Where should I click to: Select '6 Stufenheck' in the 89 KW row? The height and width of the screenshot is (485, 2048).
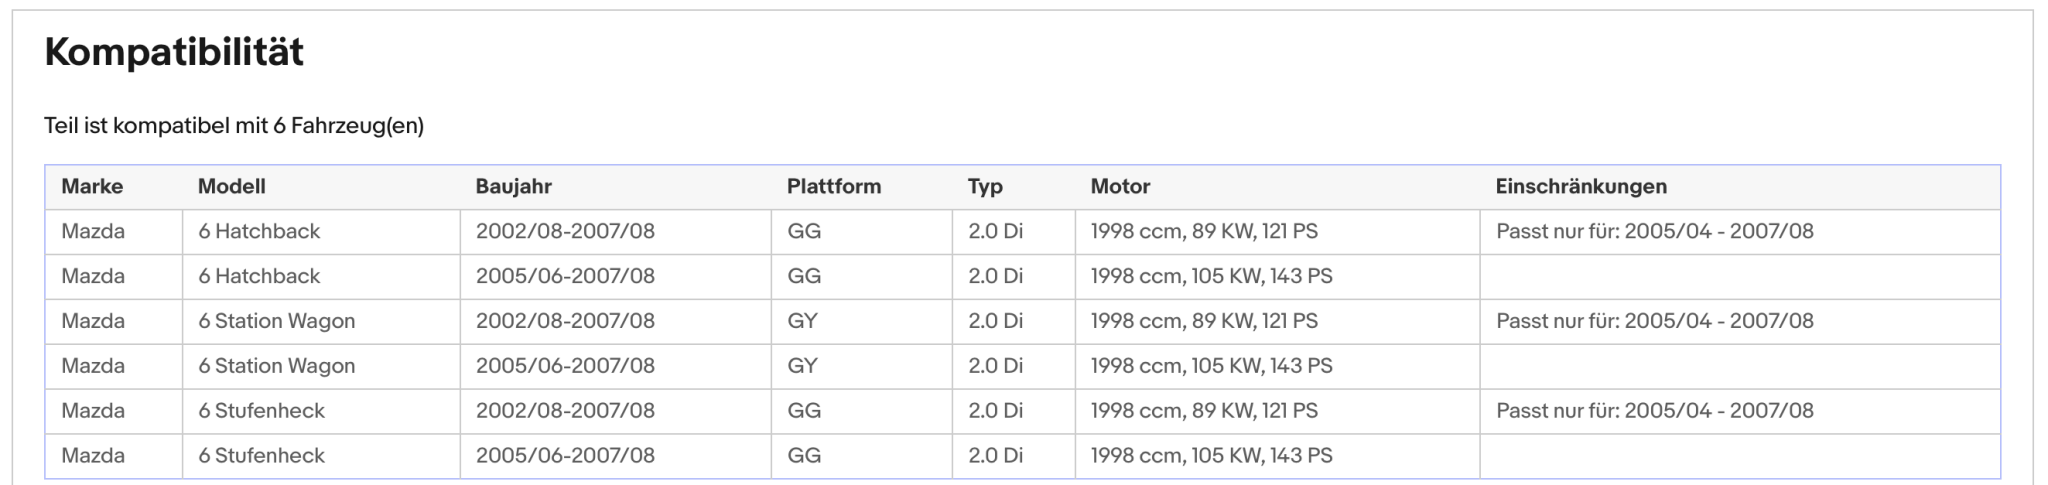[x=261, y=410]
